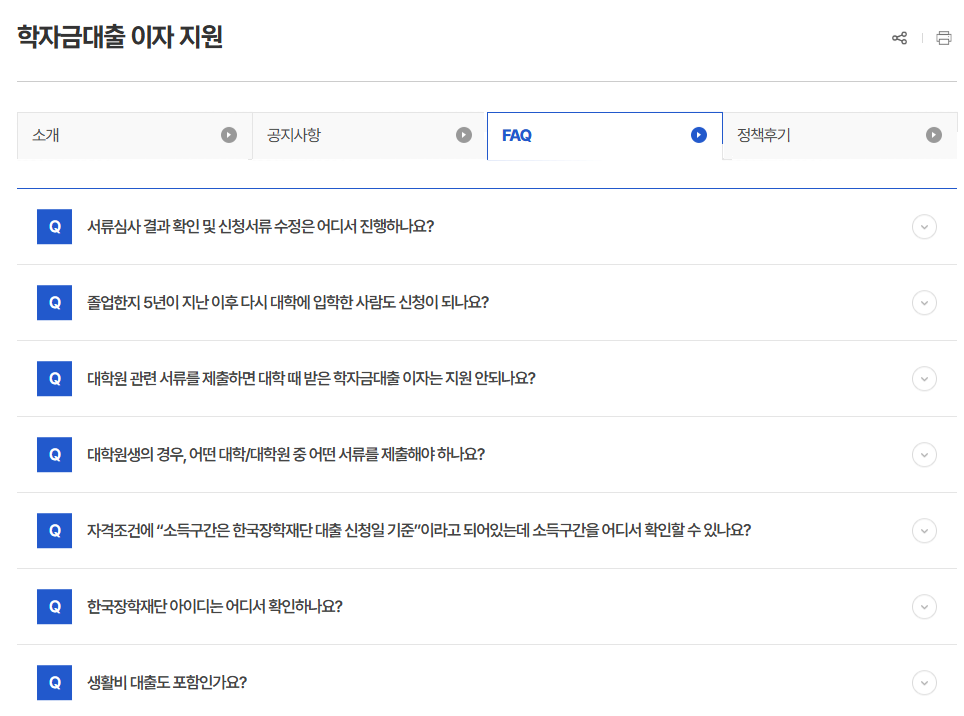Click the 학자금대출 이자 지원 heading

[x=120, y=37]
